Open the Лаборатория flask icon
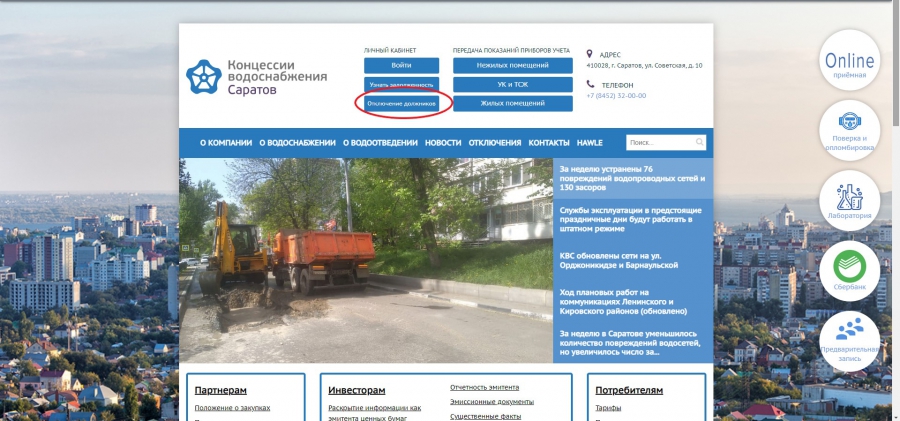 pos(849,199)
